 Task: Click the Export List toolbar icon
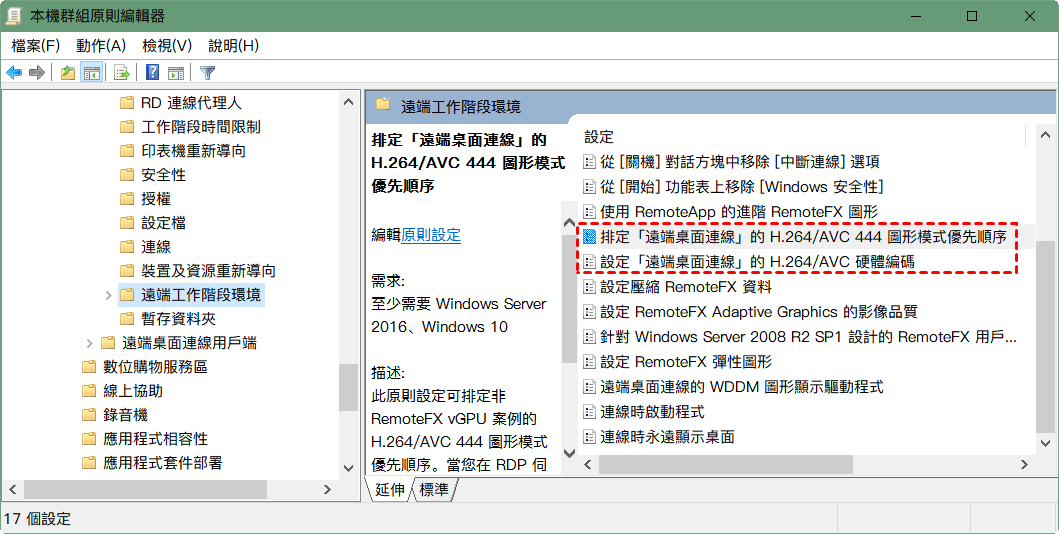click(x=122, y=72)
